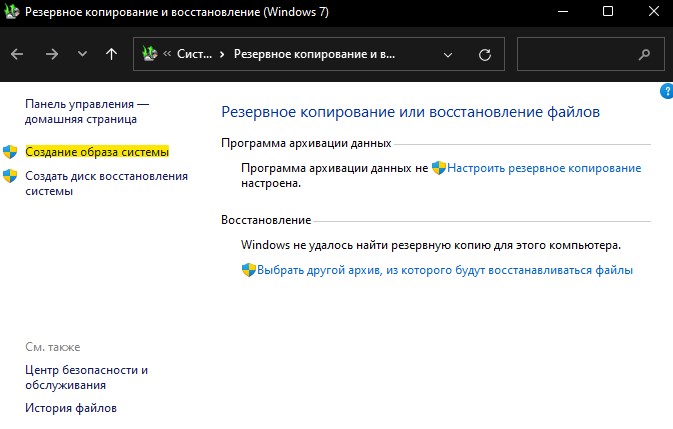
Task: Click shield icon beside Создать диск восстановления
Action: [x=10, y=176]
